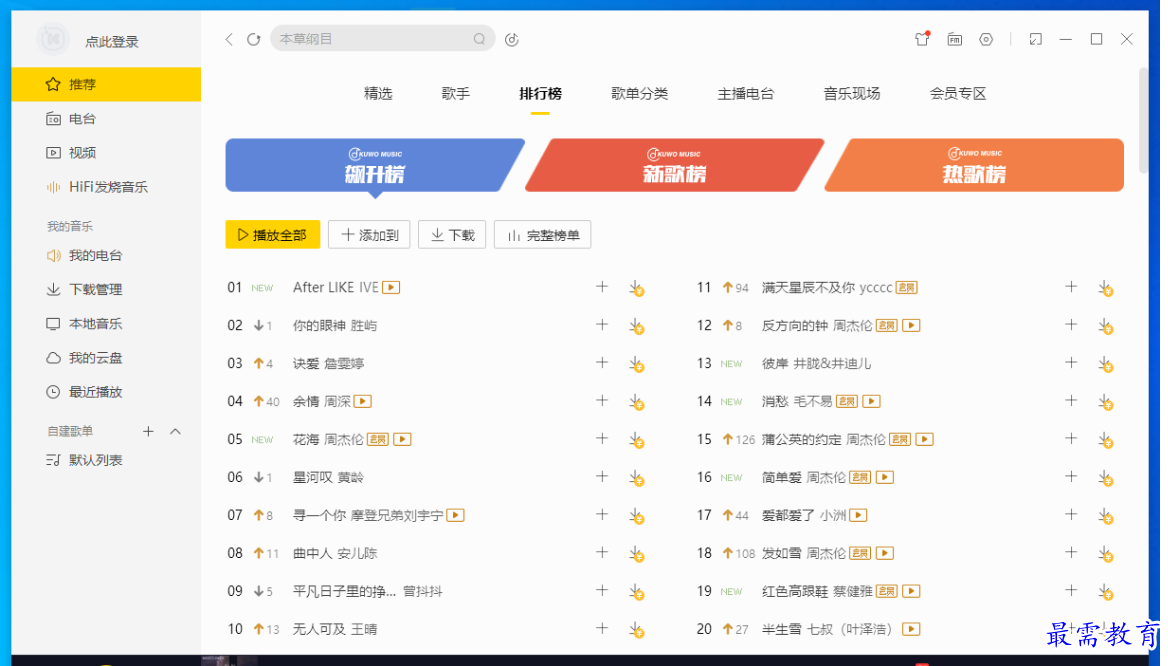The image size is (1168, 666).
Task: Open the 音乐现场 tab
Action: [x=851, y=94]
